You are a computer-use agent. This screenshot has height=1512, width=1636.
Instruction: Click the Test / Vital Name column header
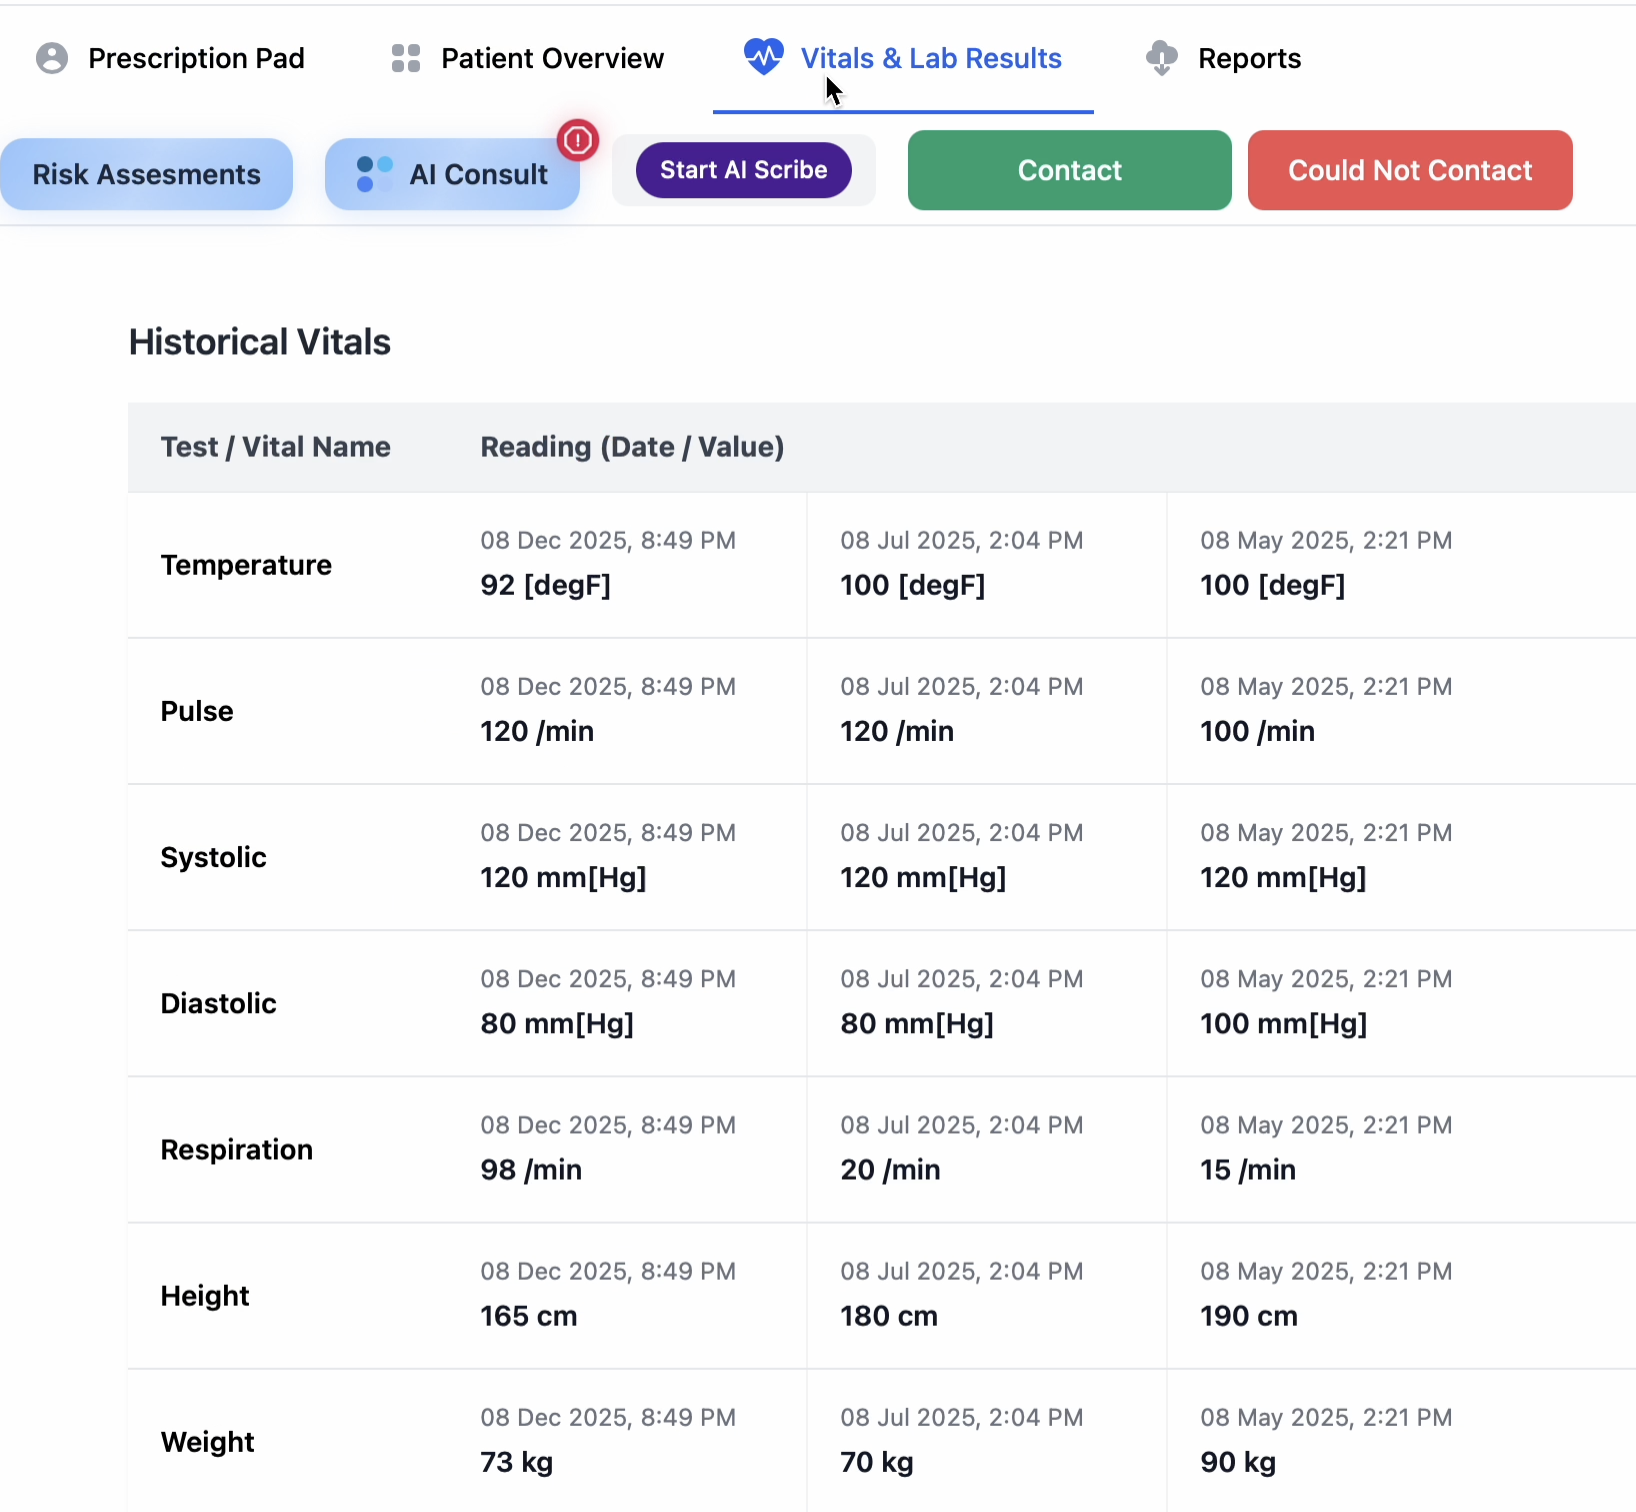tap(276, 447)
